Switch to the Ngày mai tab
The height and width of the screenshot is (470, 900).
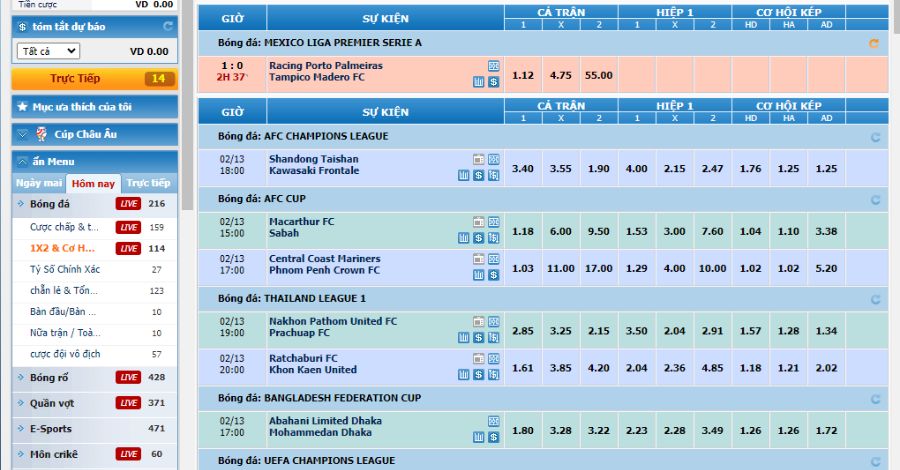coord(39,183)
